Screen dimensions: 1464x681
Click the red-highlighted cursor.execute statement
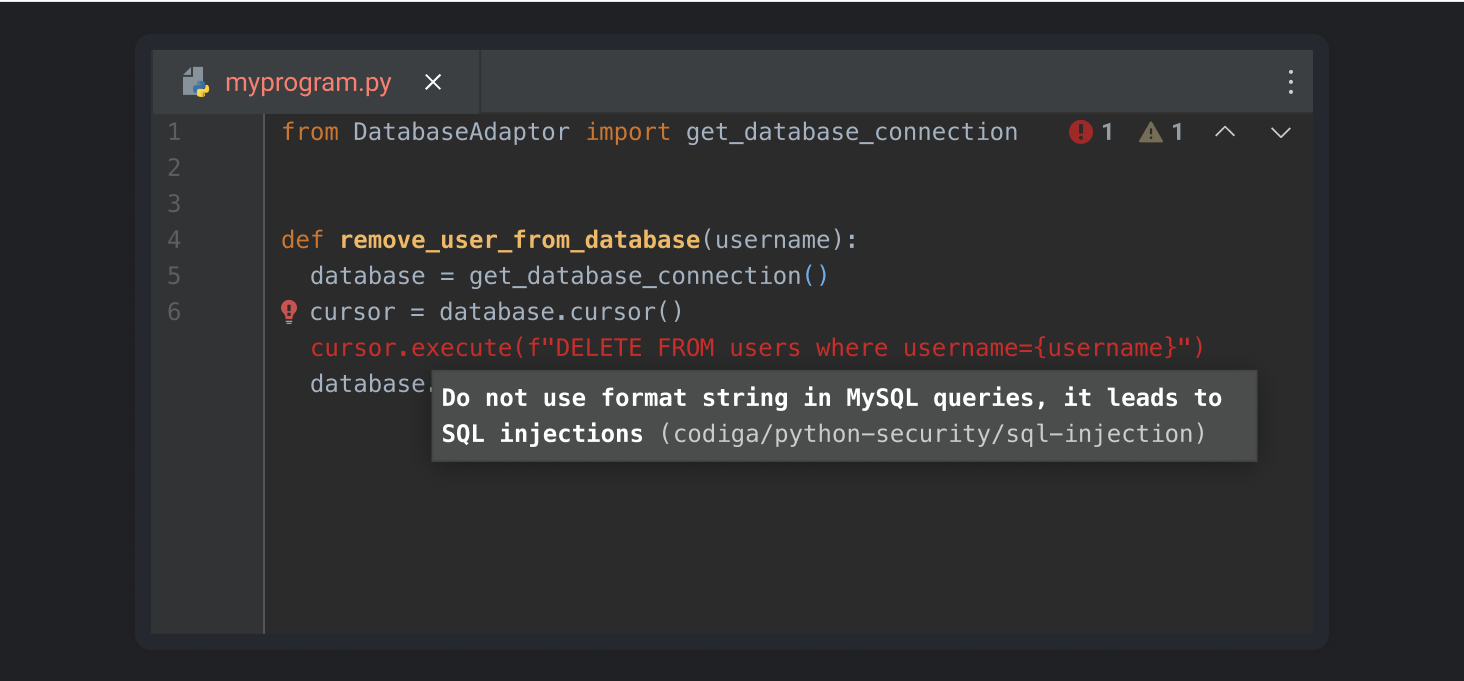[x=757, y=348]
